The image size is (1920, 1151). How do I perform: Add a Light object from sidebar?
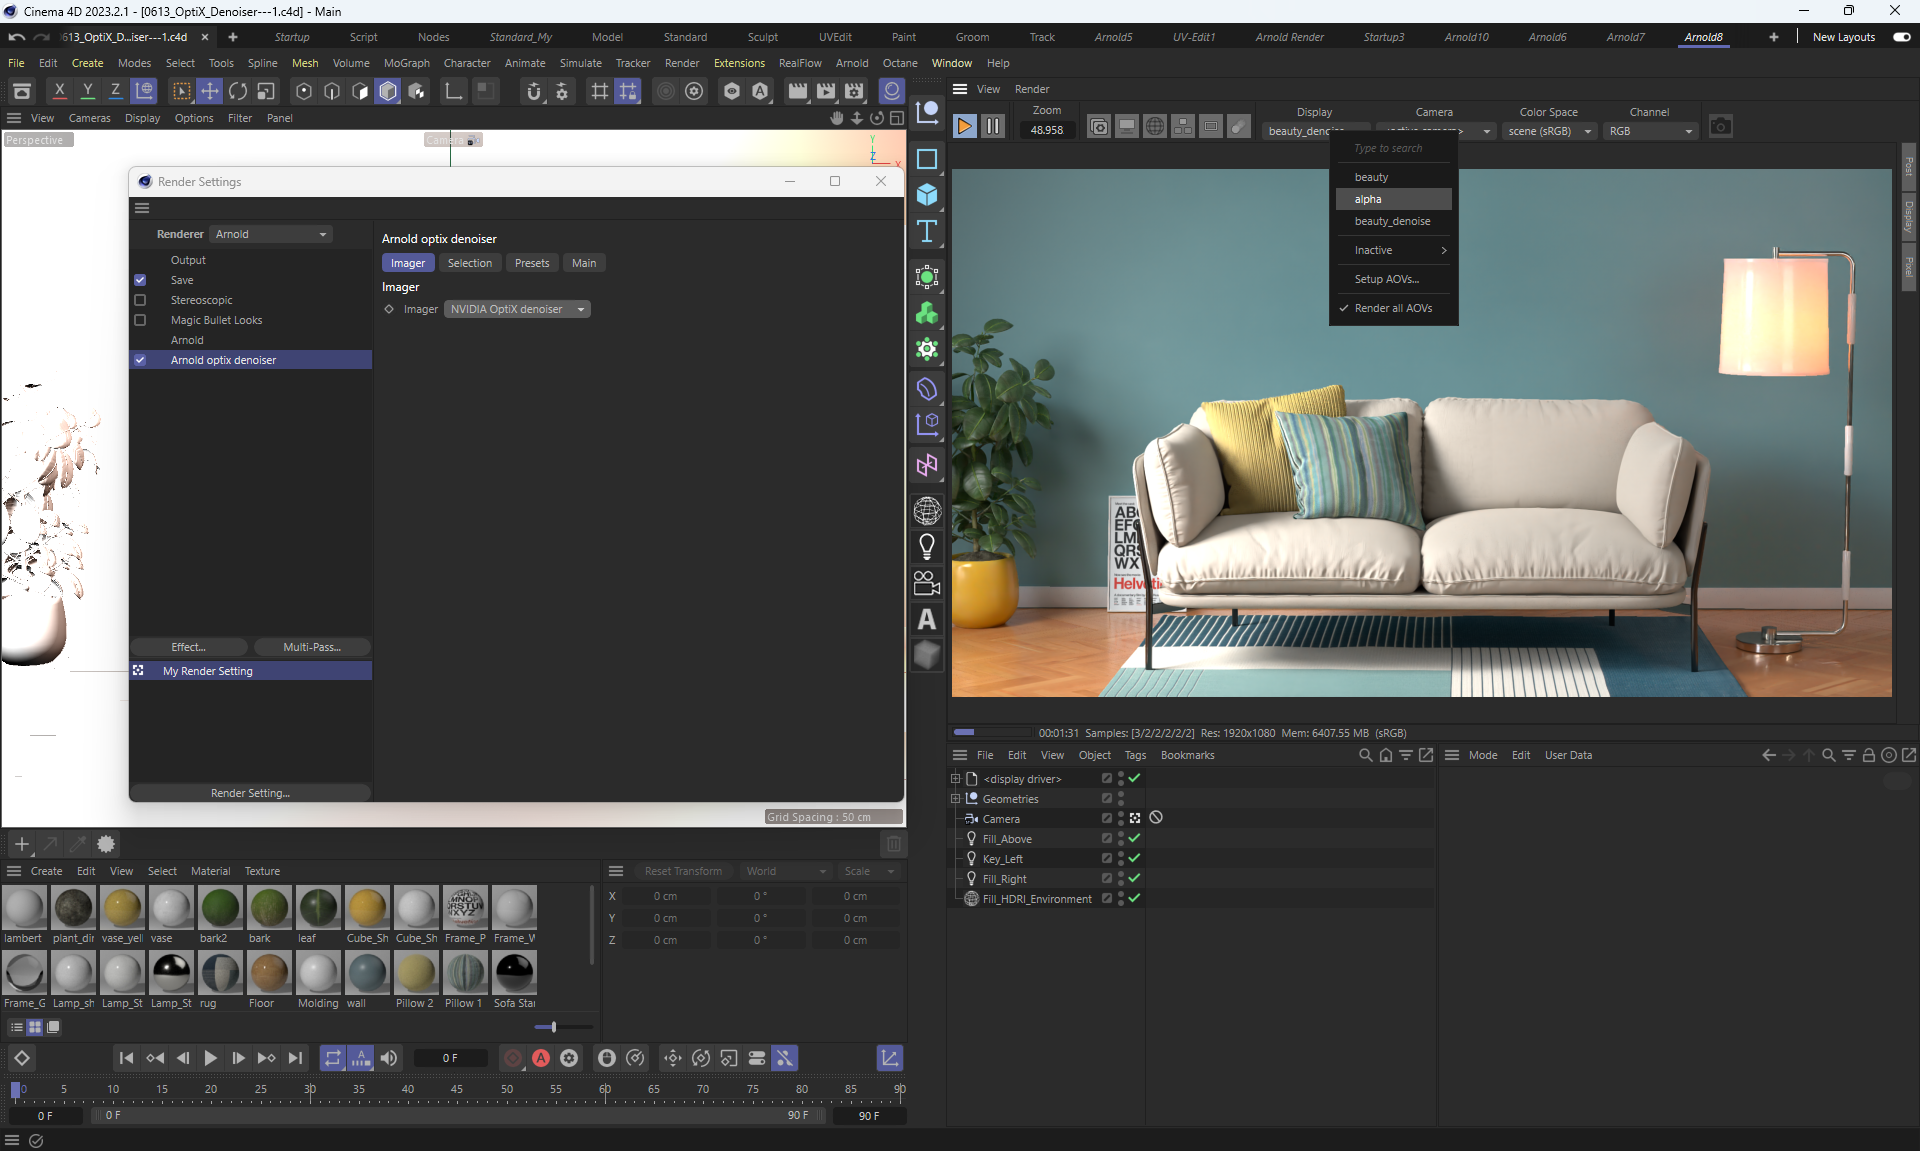click(x=927, y=546)
